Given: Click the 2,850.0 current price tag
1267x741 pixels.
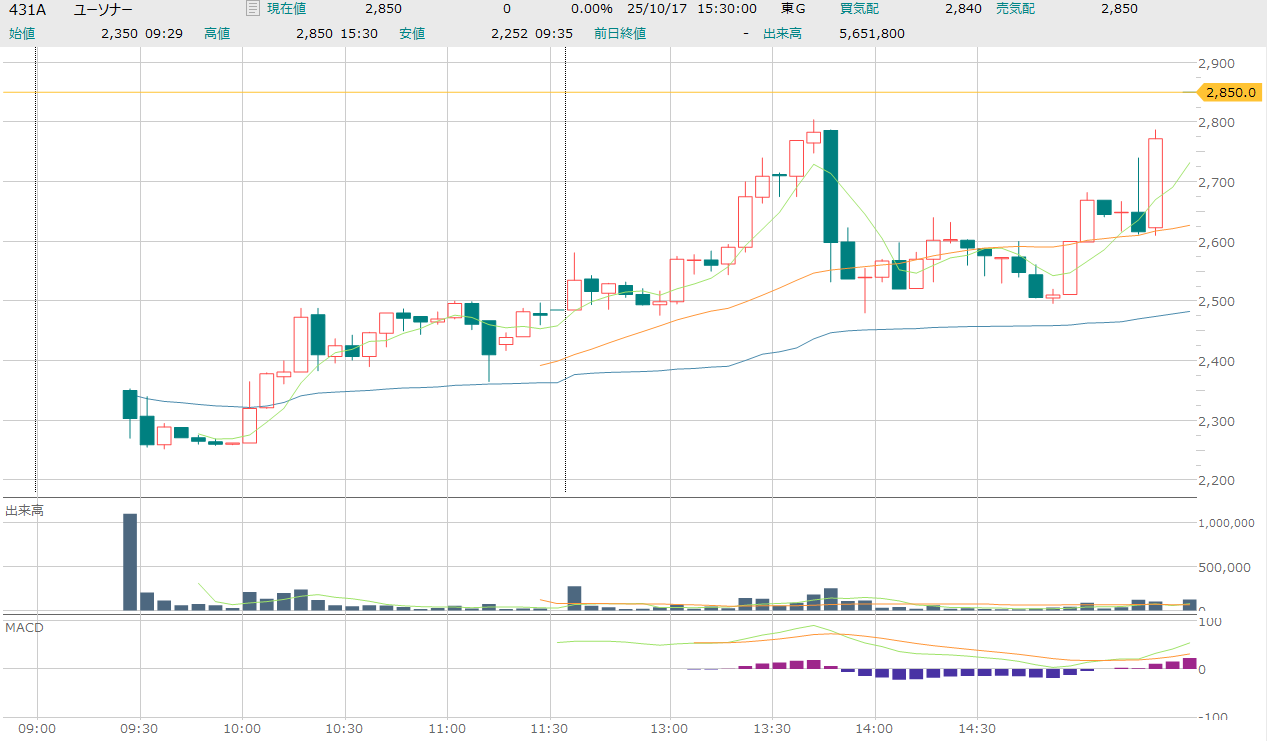Looking at the screenshot, I should (x=1228, y=92).
